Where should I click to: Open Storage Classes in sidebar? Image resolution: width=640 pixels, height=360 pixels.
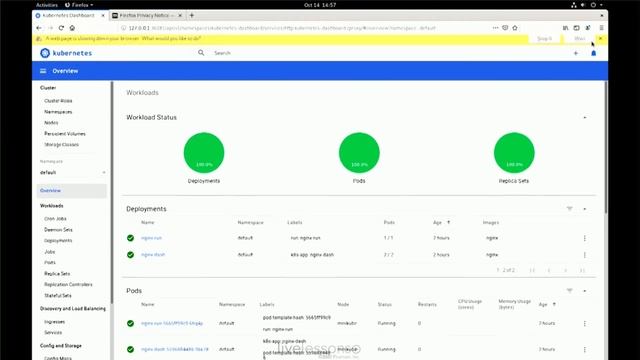point(62,145)
